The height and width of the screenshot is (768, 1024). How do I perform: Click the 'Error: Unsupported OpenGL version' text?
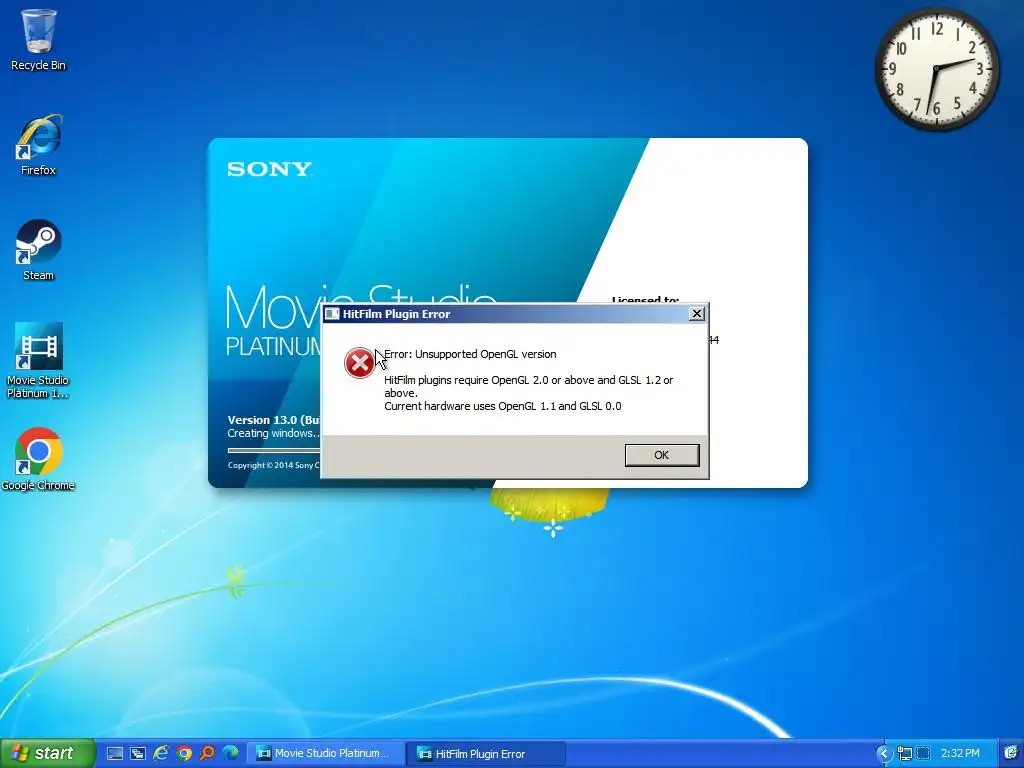point(470,354)
